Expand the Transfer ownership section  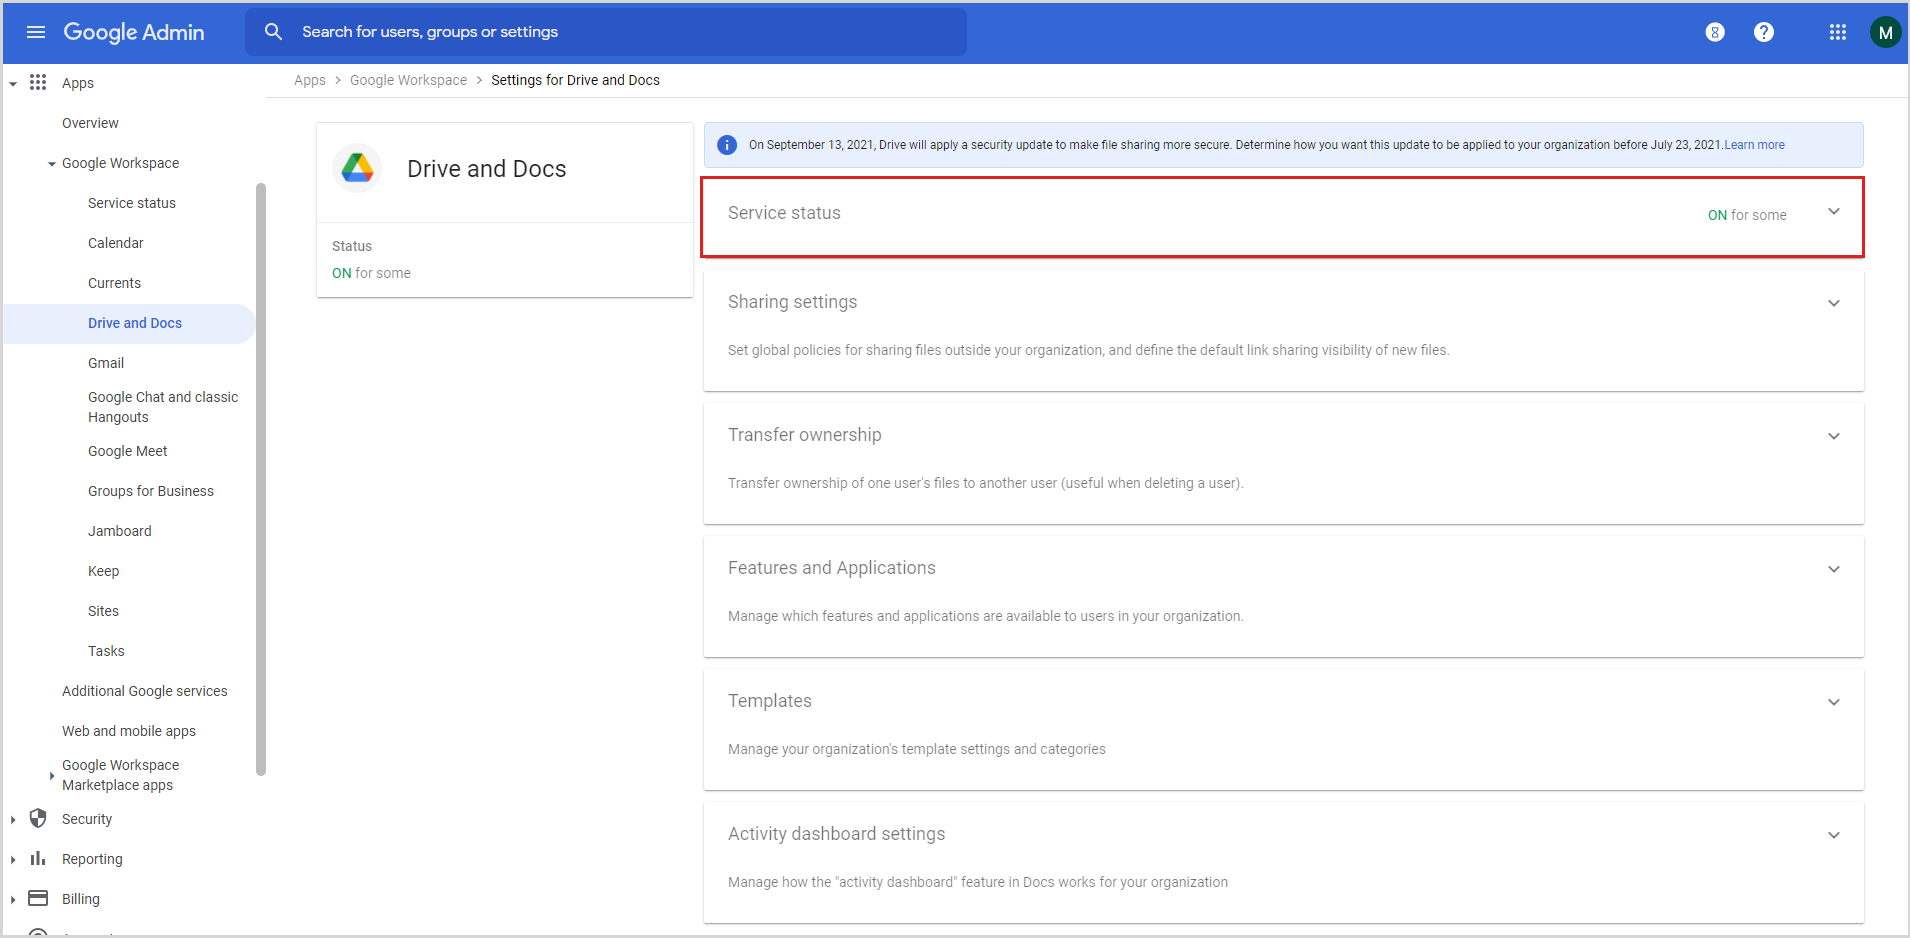(x=1834, y=435)
